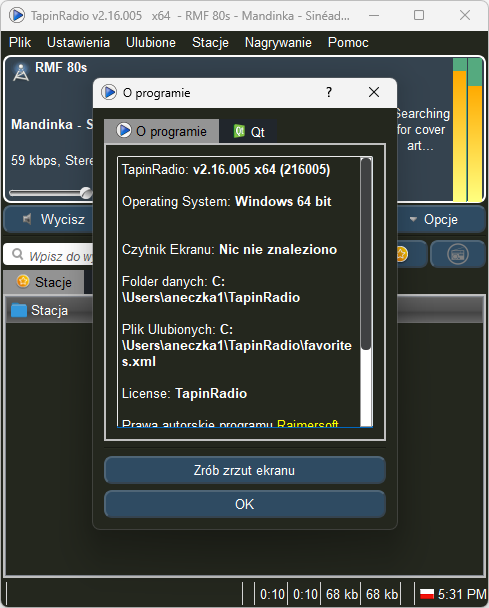Select the Stacje tab in main window

[x=44, y=282]
